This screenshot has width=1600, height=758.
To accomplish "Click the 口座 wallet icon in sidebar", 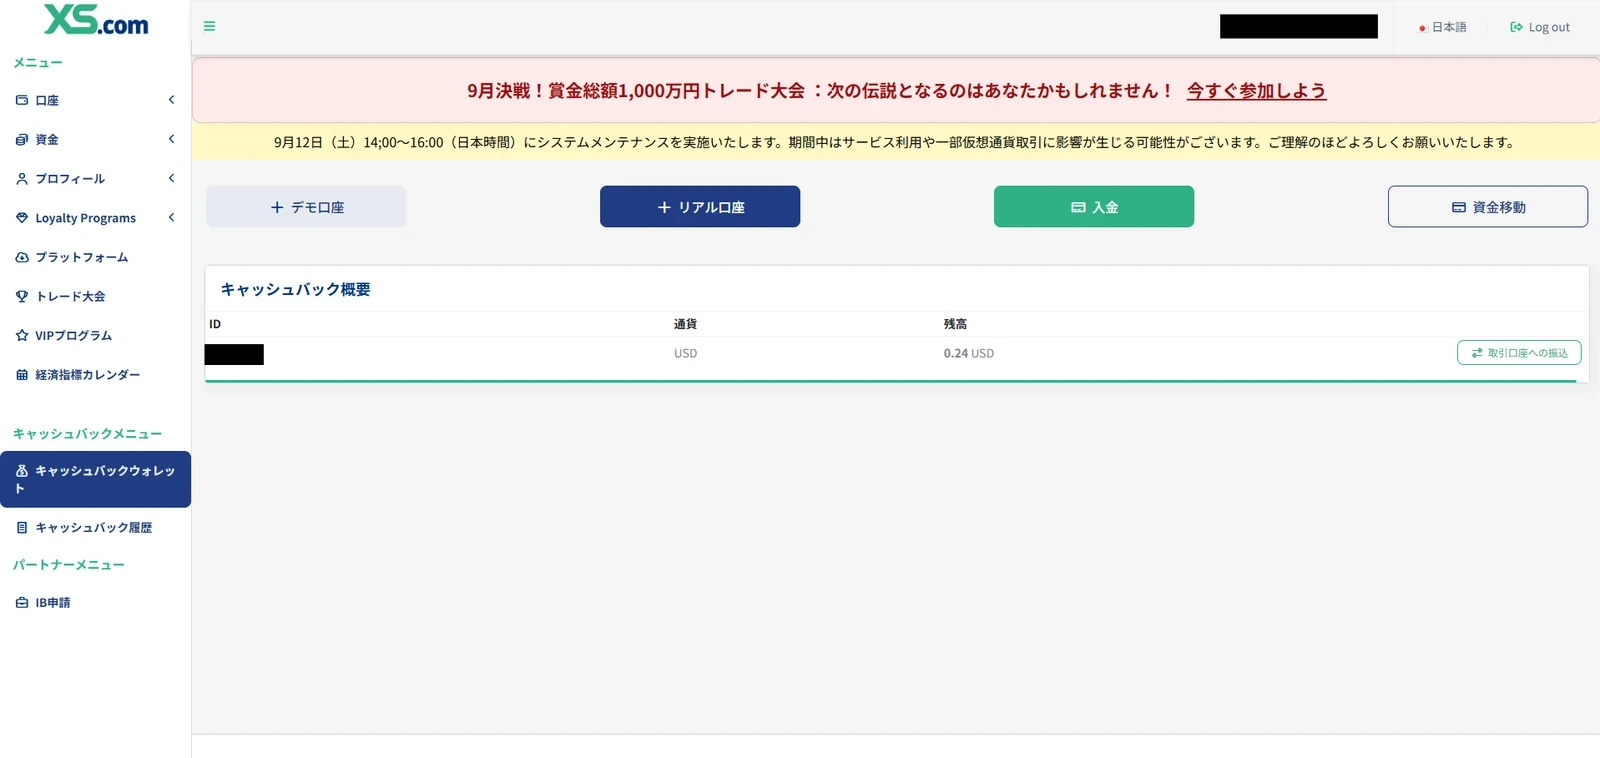I will point(22,100).
